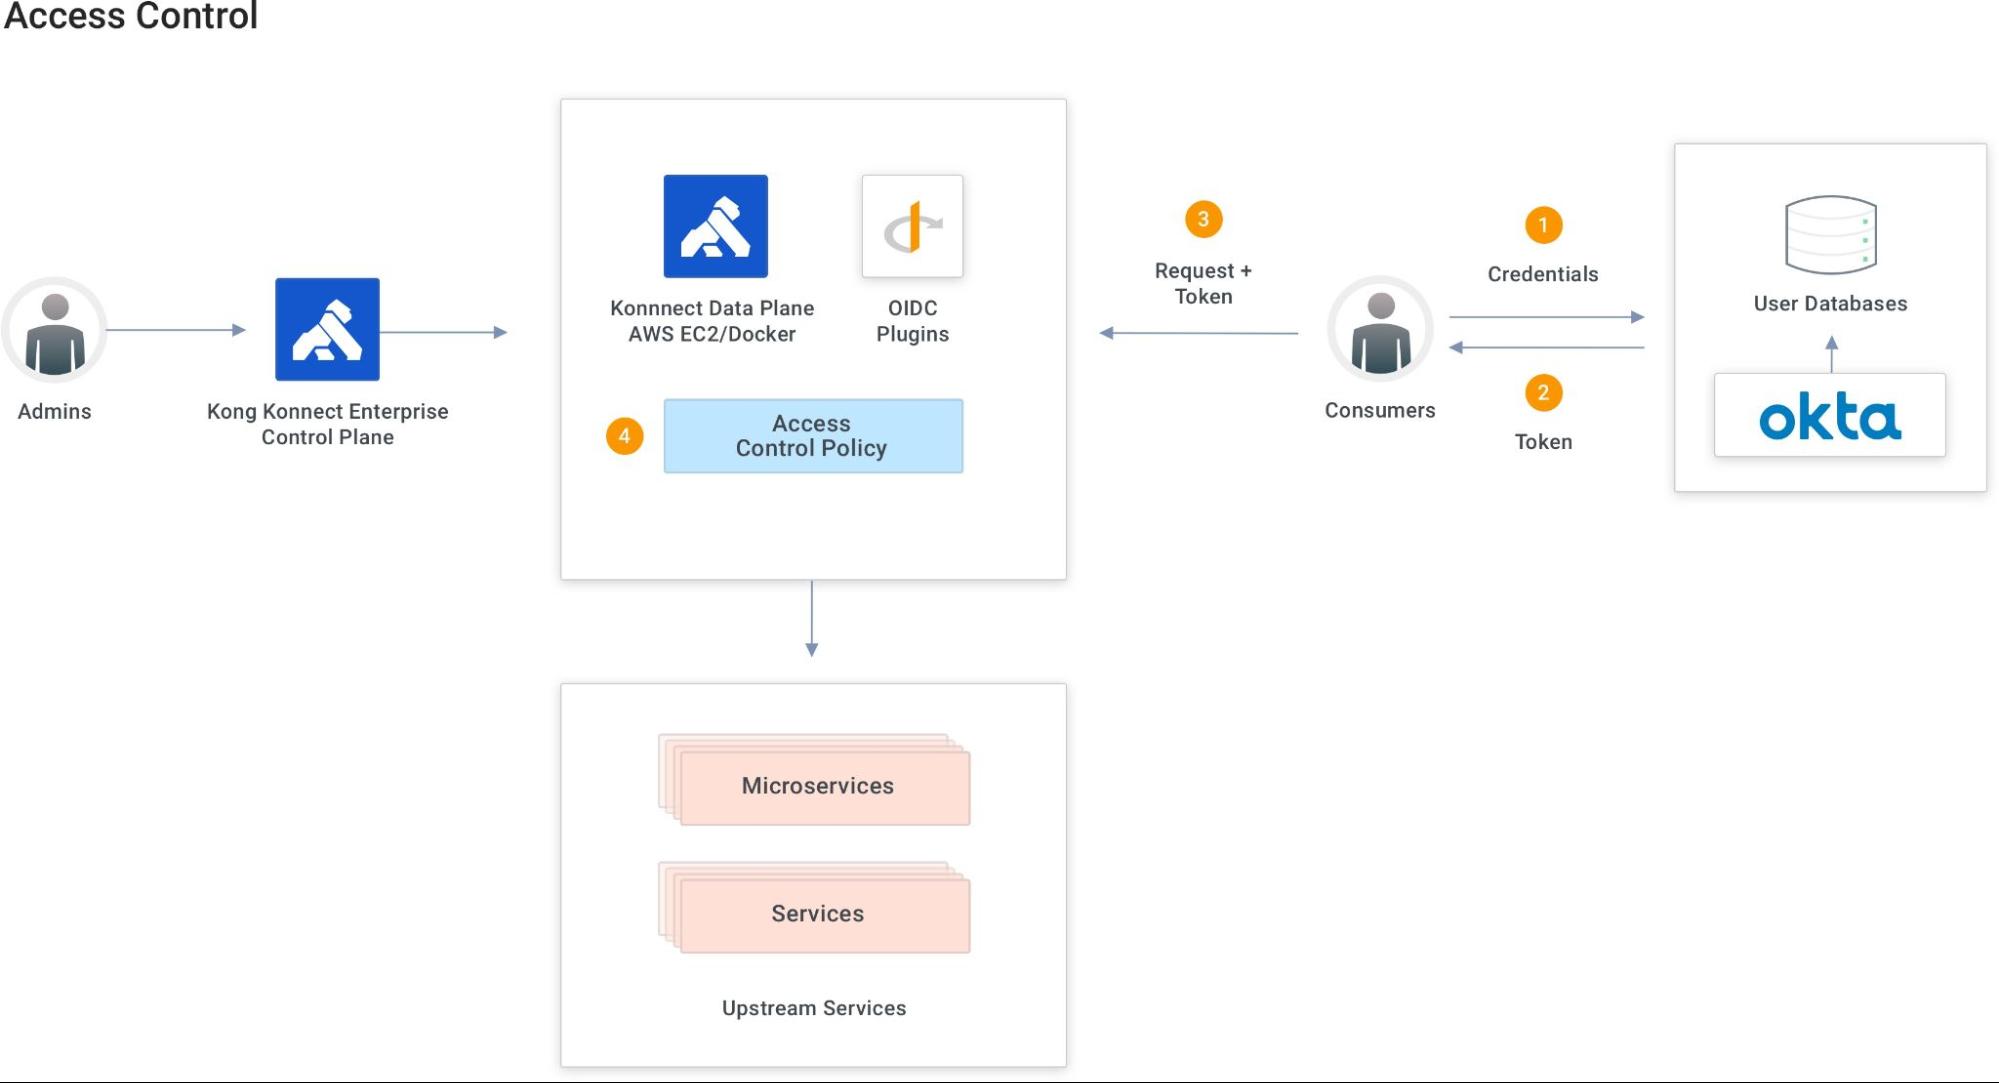Click the OIDC Plugins icon
Screen dimensions: 1999x1083
click(912, 226)
